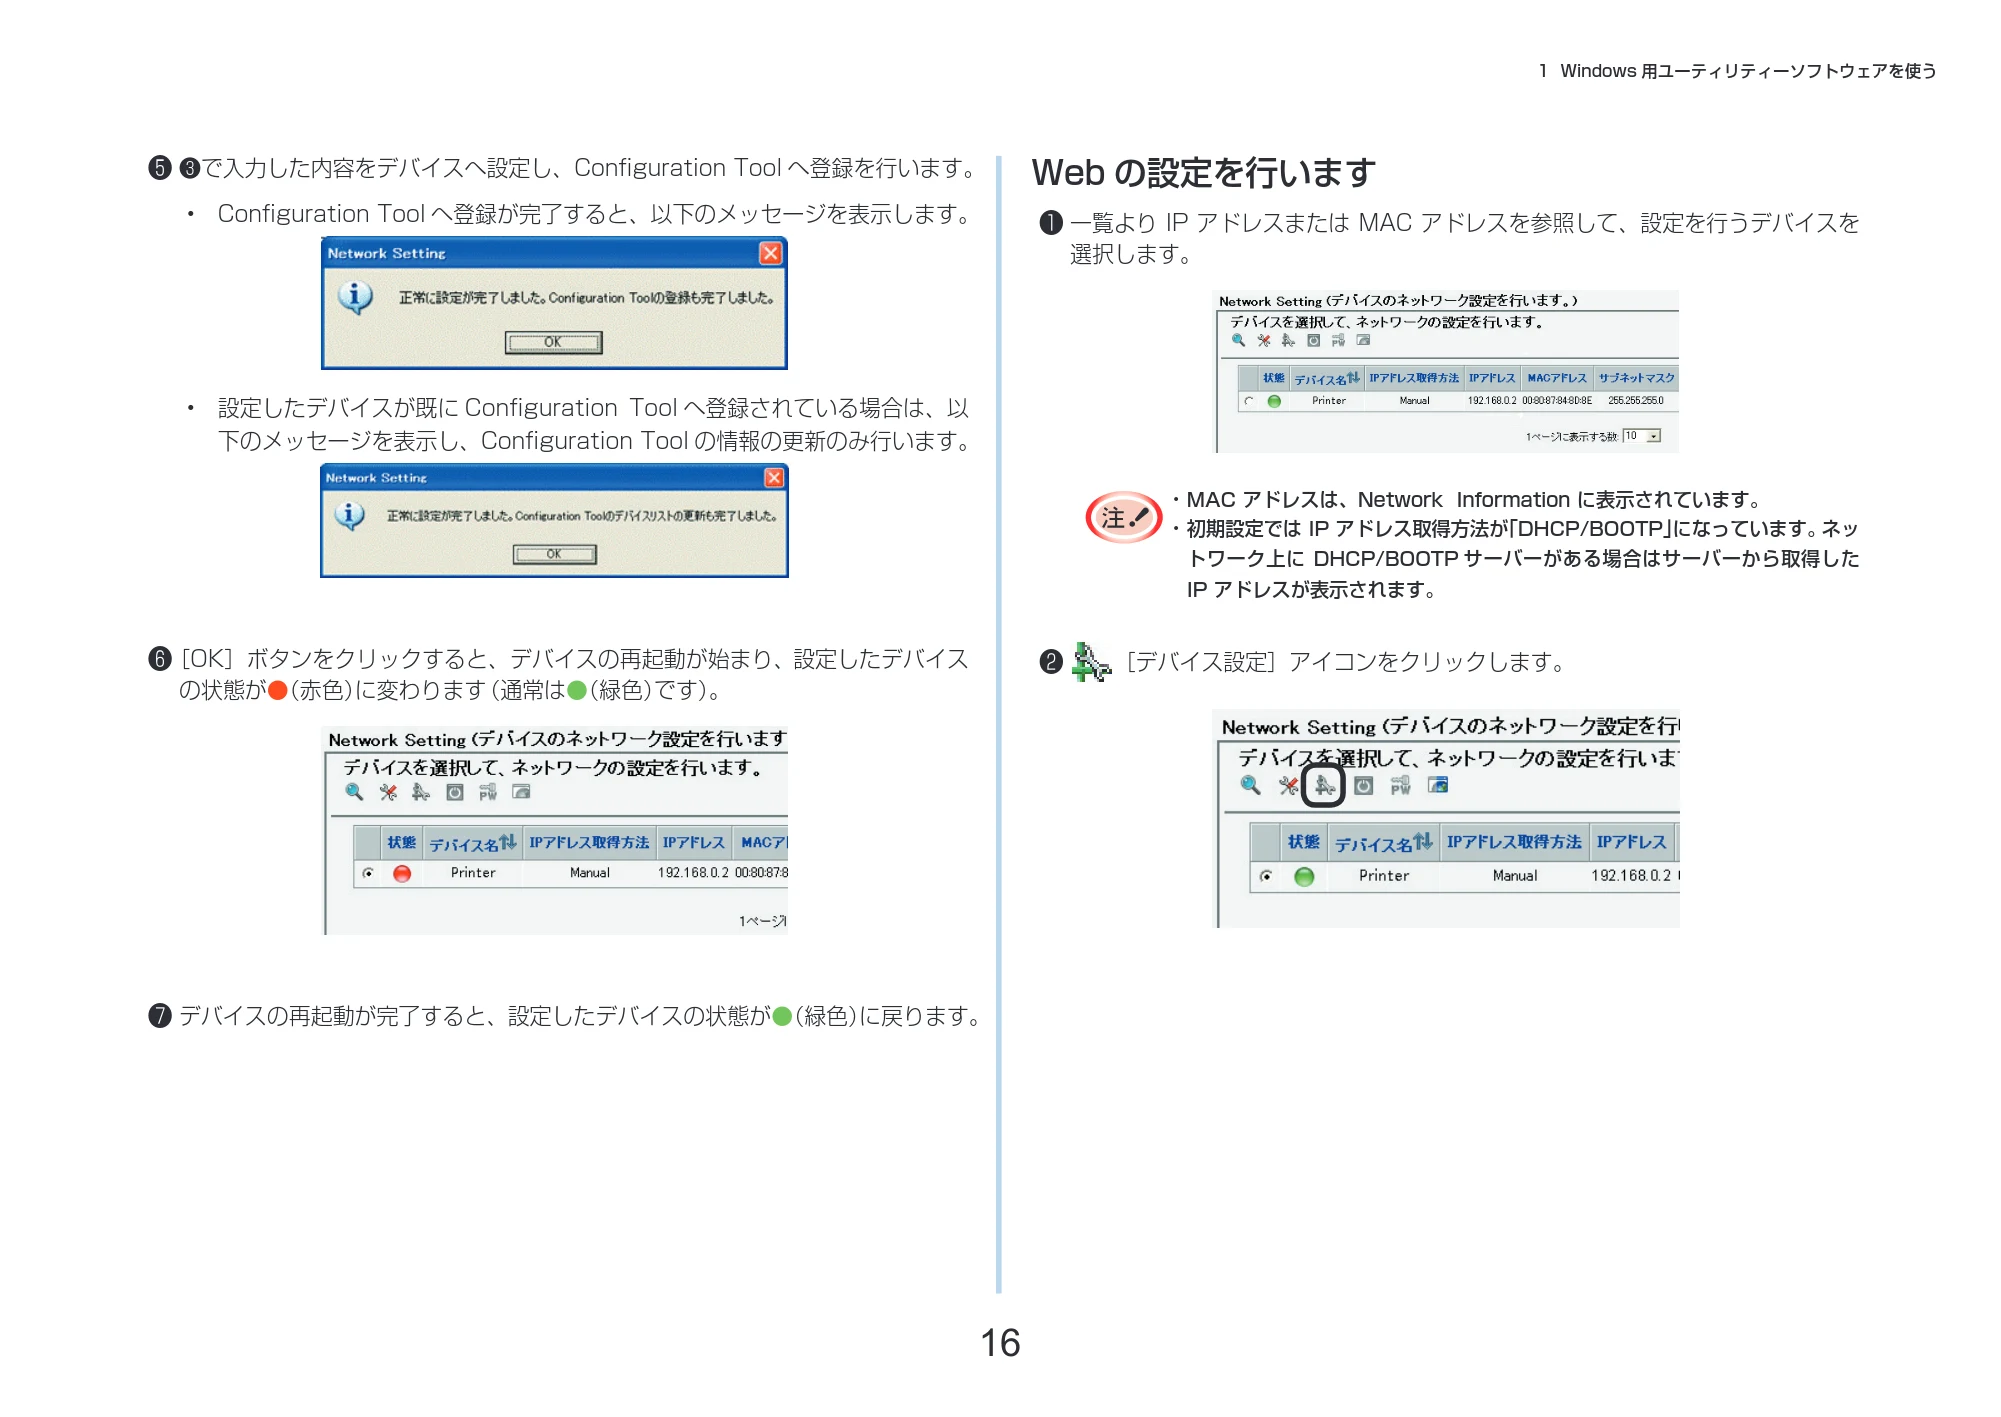Viewport: 2001px width, 1417px height.
Task: Click the MACアドレス header in the subnet-mask panel
Action: (x=1557, y=378)
